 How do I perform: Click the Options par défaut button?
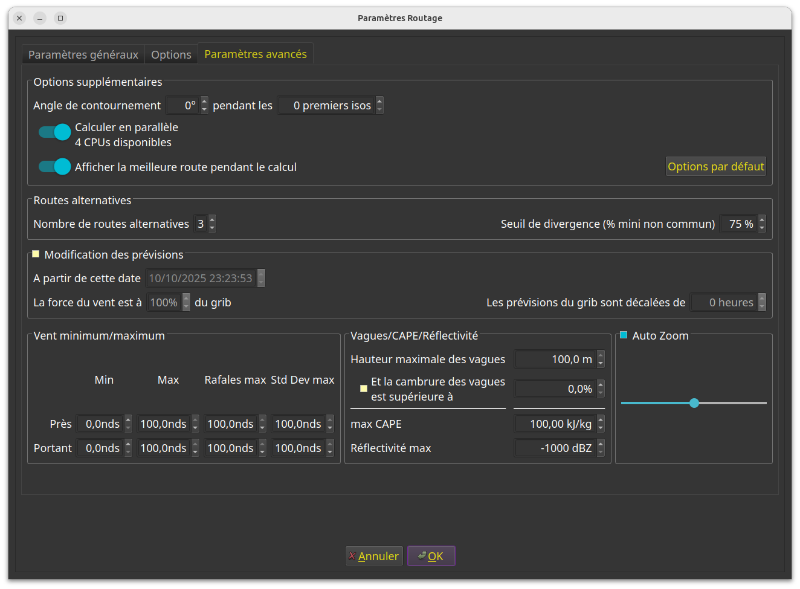click(716, 167)
